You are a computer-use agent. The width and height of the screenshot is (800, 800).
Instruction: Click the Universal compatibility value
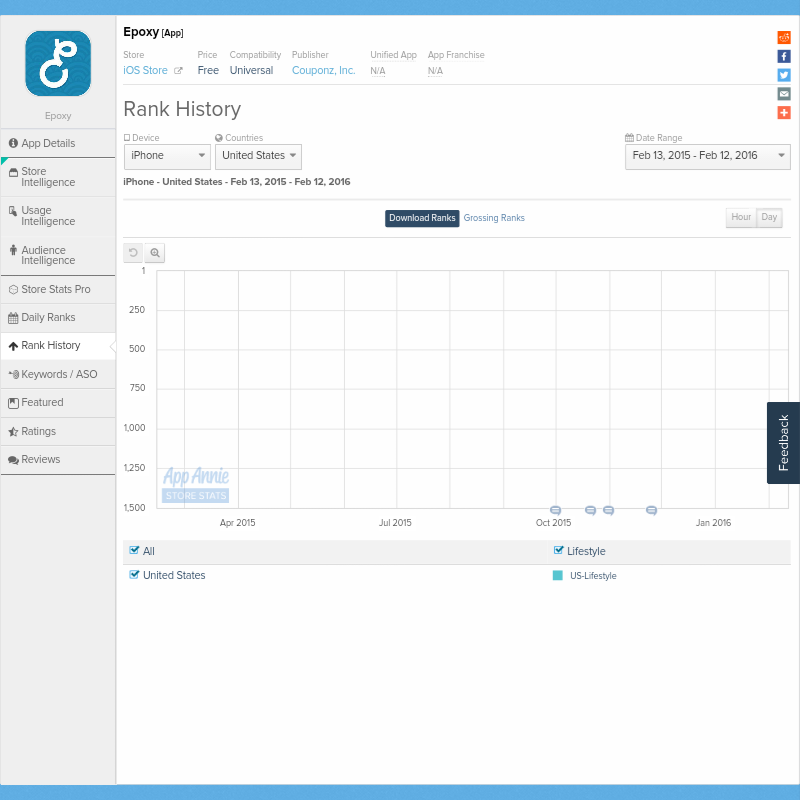tap(252, 70)
